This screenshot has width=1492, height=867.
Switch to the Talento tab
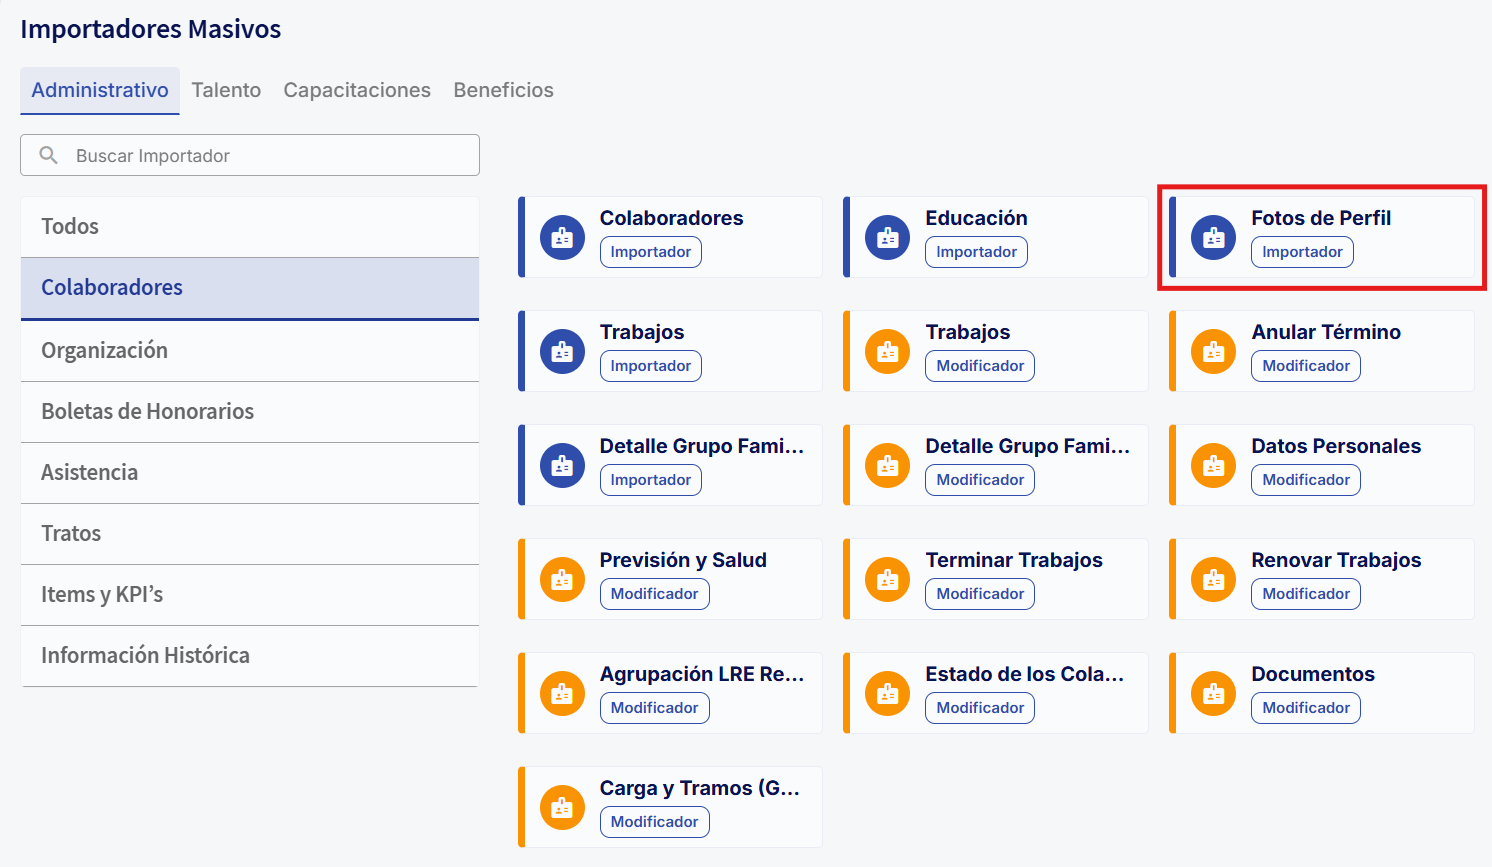tap(226, 90)
